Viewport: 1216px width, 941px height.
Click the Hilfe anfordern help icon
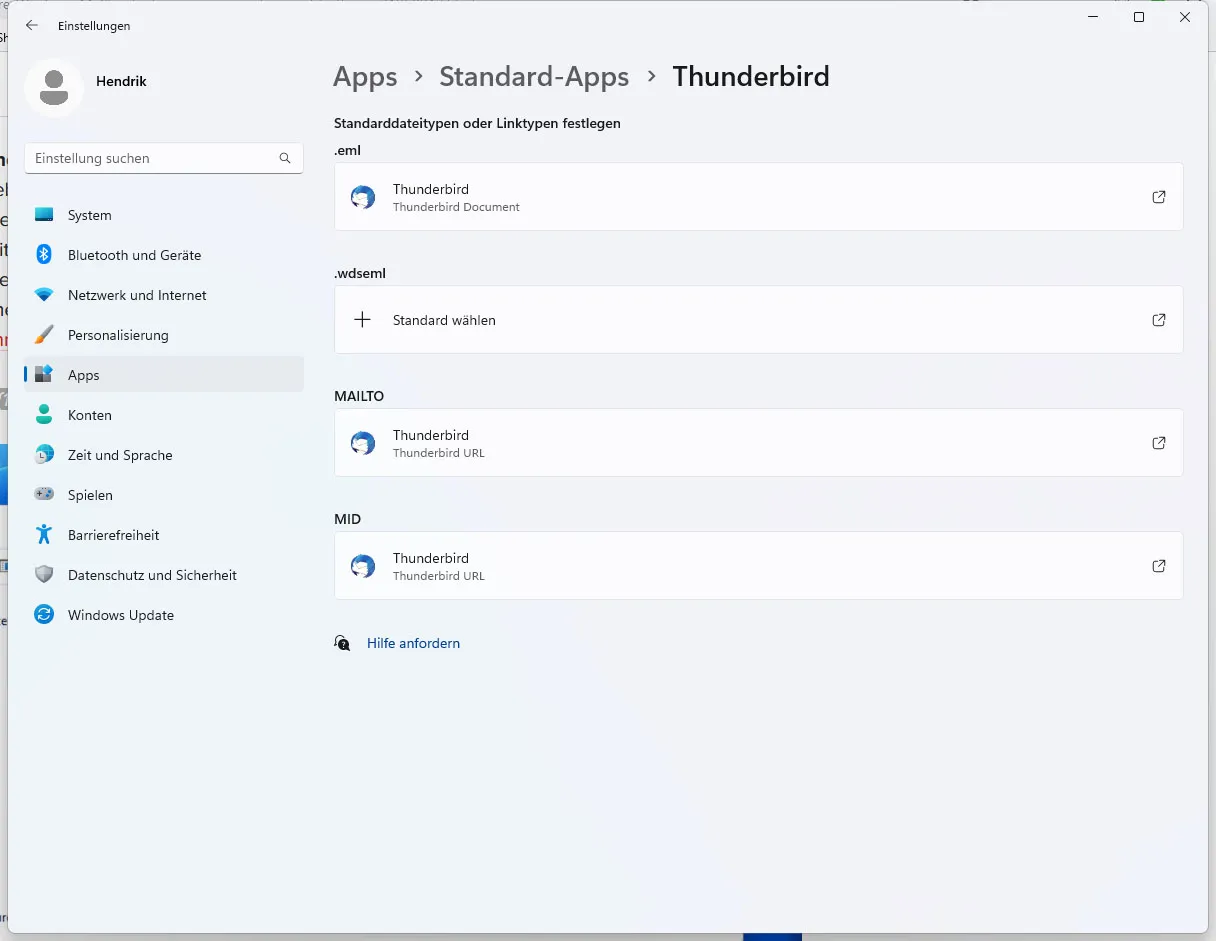343,643
